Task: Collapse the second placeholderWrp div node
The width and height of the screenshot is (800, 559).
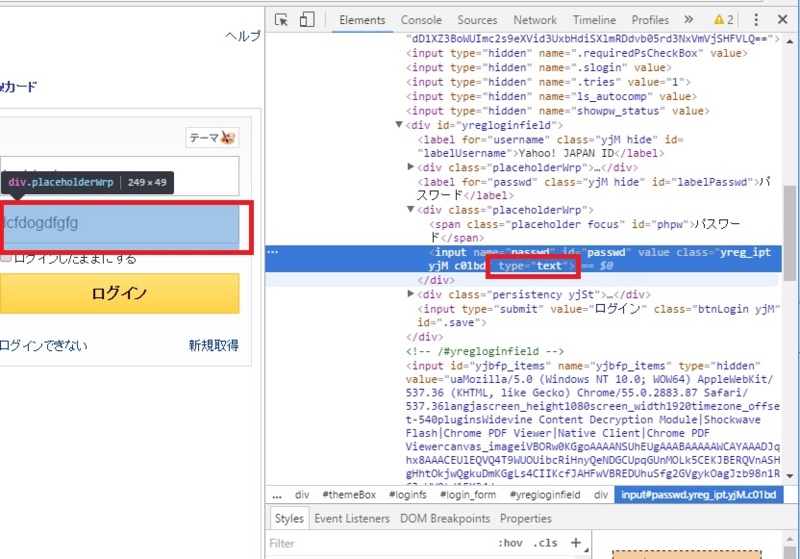Action: pos(411,209)
